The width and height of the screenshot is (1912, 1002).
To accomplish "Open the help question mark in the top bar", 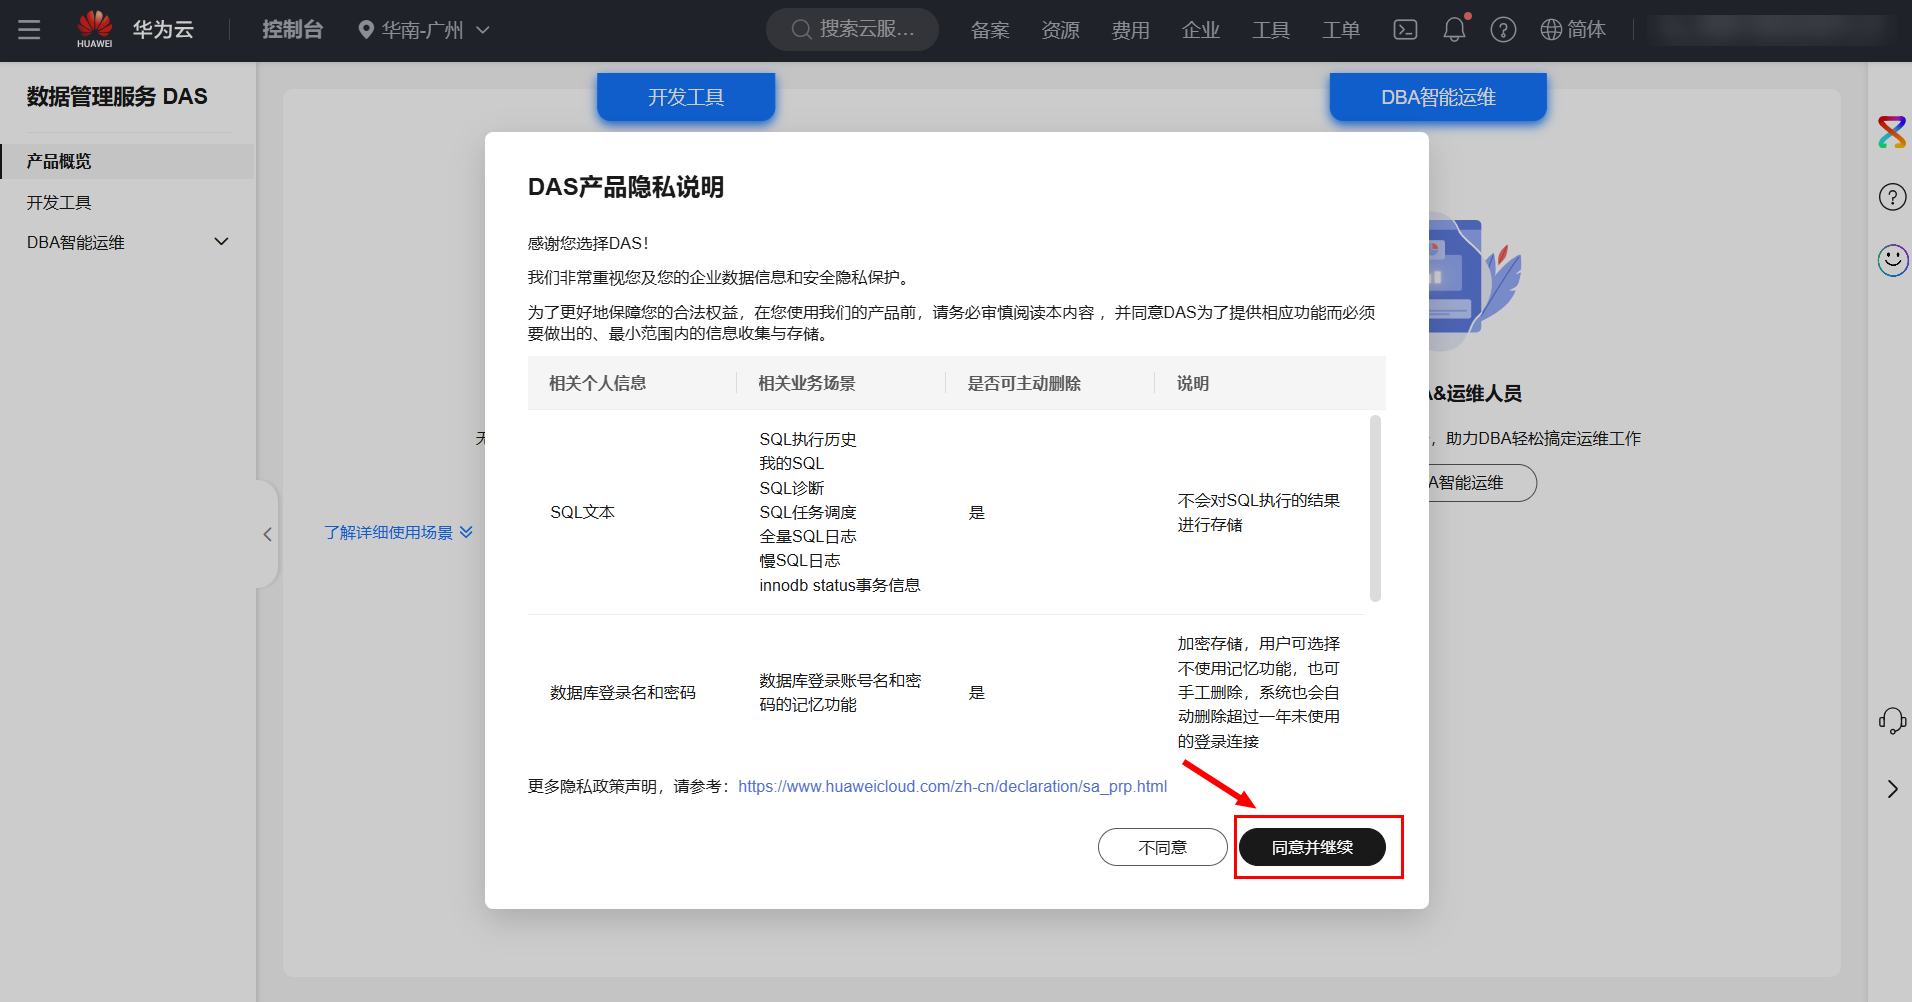I will (x=1503, y=30).
